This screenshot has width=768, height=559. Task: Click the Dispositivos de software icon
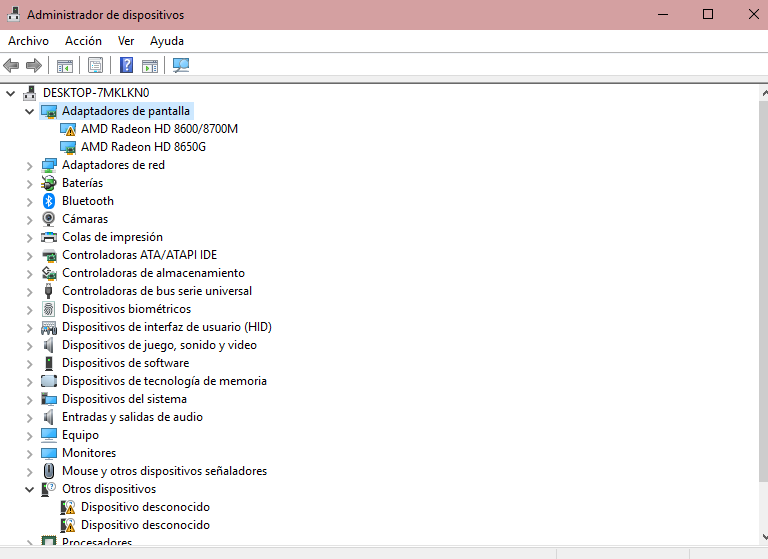point(49,363)
